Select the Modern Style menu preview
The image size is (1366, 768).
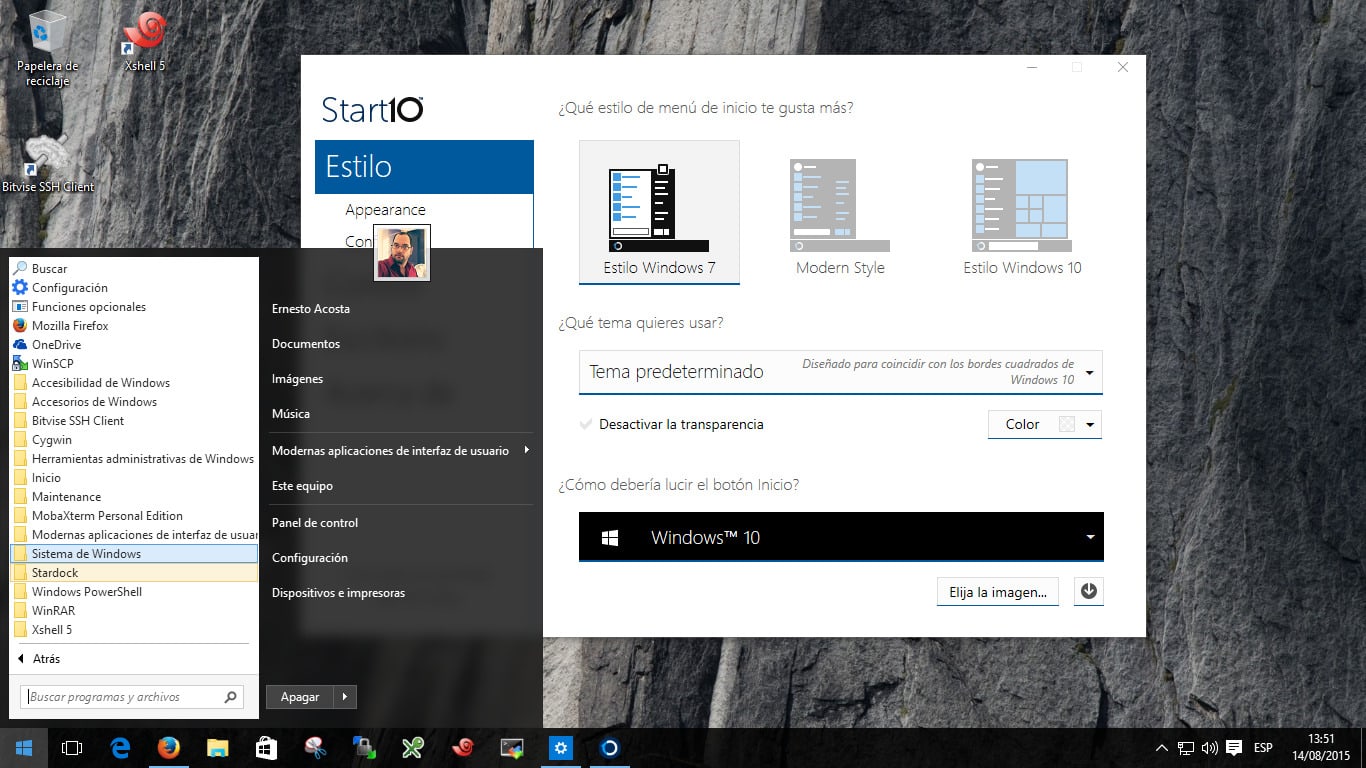[x=839, y=205]
